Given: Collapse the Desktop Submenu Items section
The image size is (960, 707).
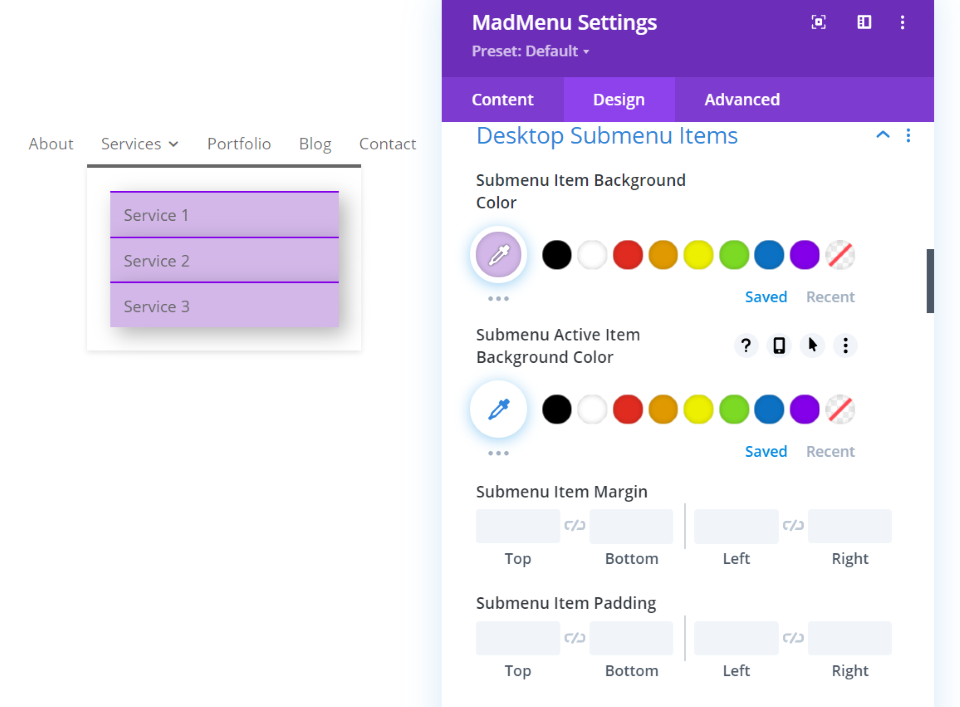Looking at the screenshot, I should (x=882, y=136).
